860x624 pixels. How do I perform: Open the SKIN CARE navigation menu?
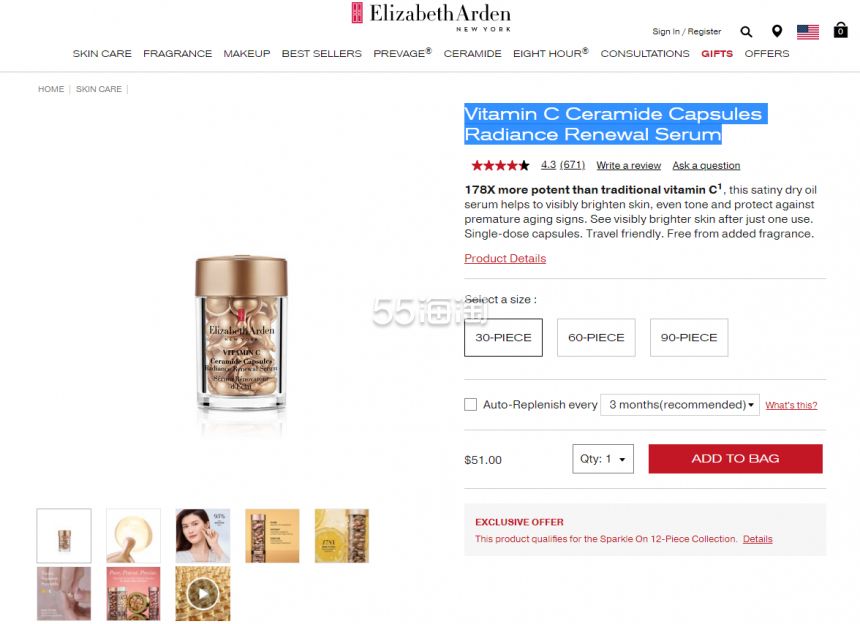[x=102, y=54]
